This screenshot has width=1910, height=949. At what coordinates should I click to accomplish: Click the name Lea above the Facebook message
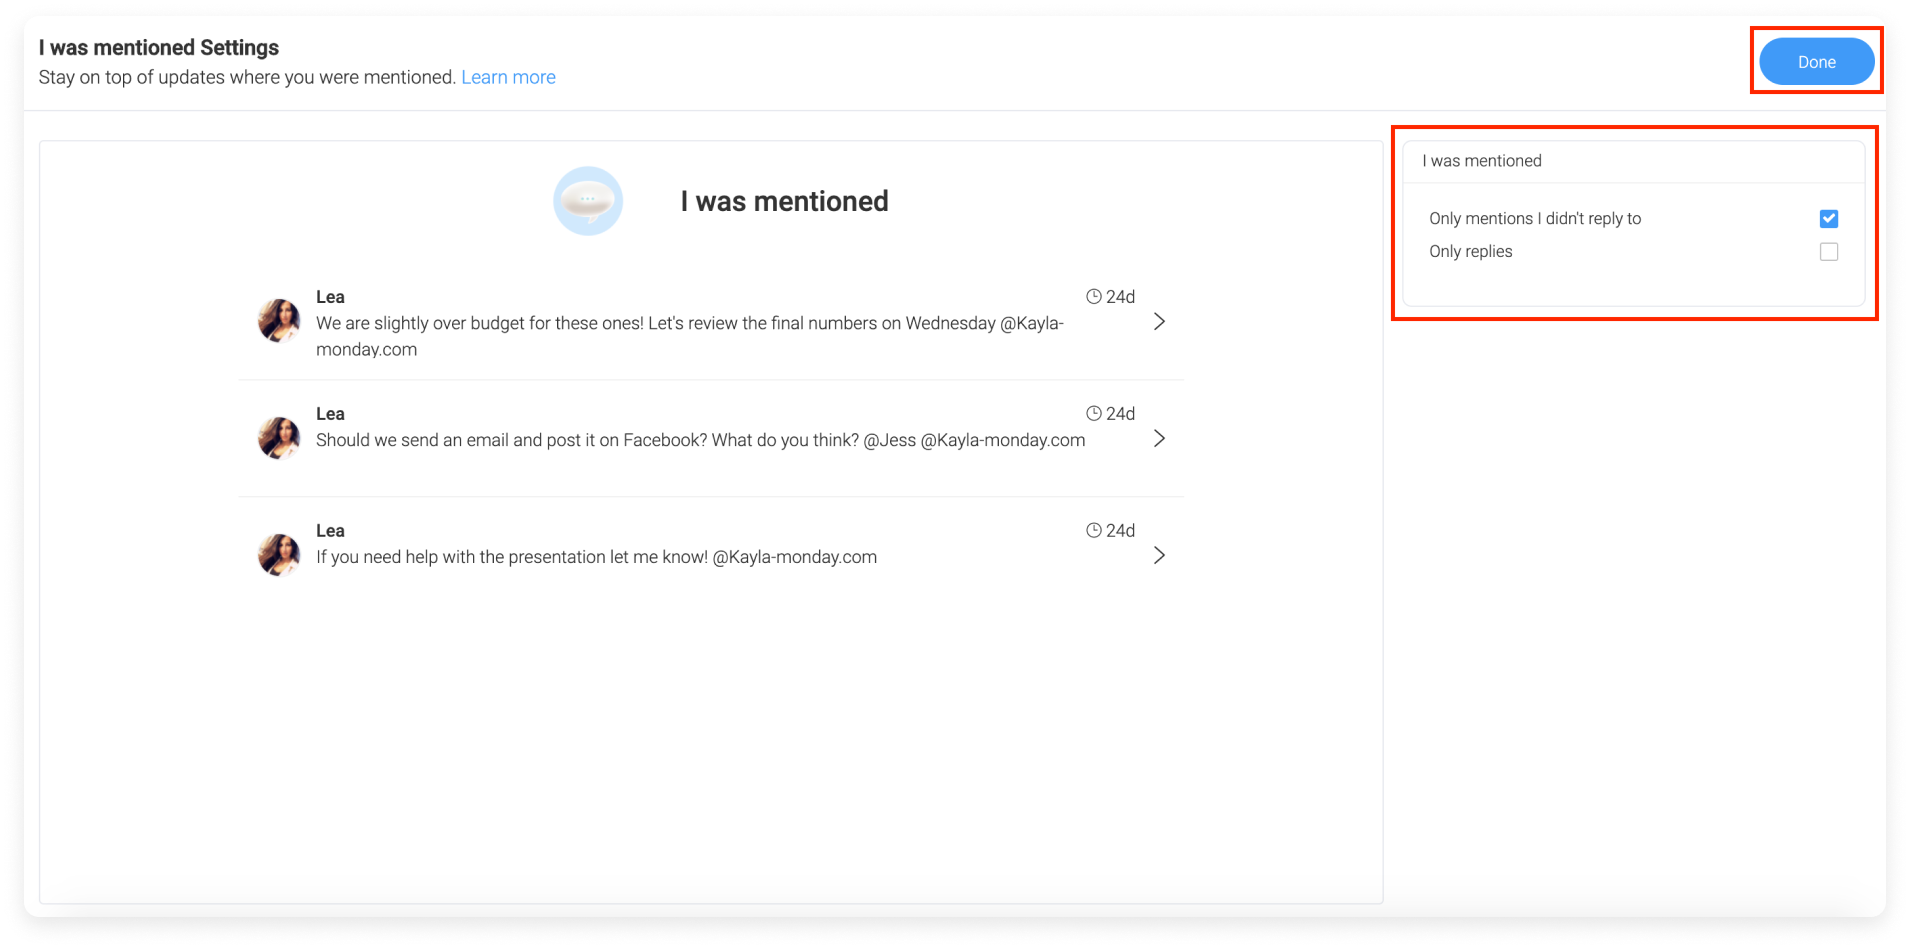pos(330,414)
